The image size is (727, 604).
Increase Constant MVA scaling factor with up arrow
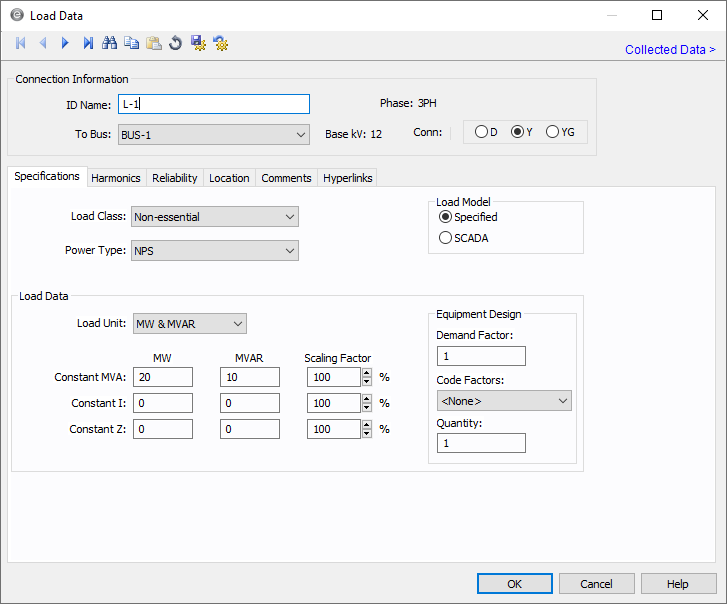(367, 373)
